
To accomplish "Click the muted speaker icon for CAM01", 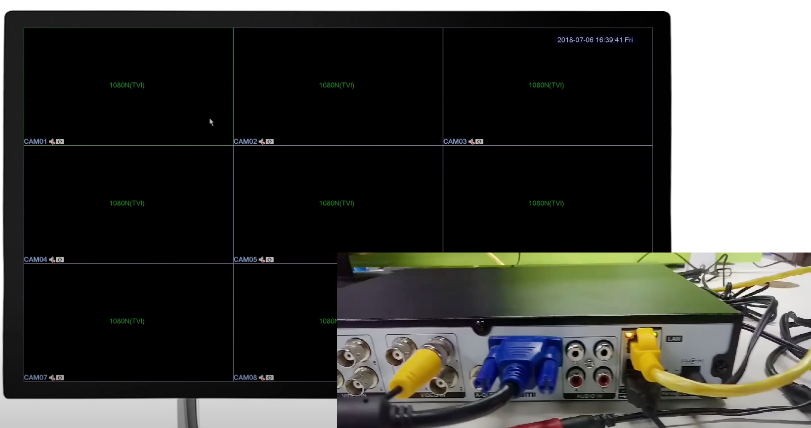I will point(52,142).
